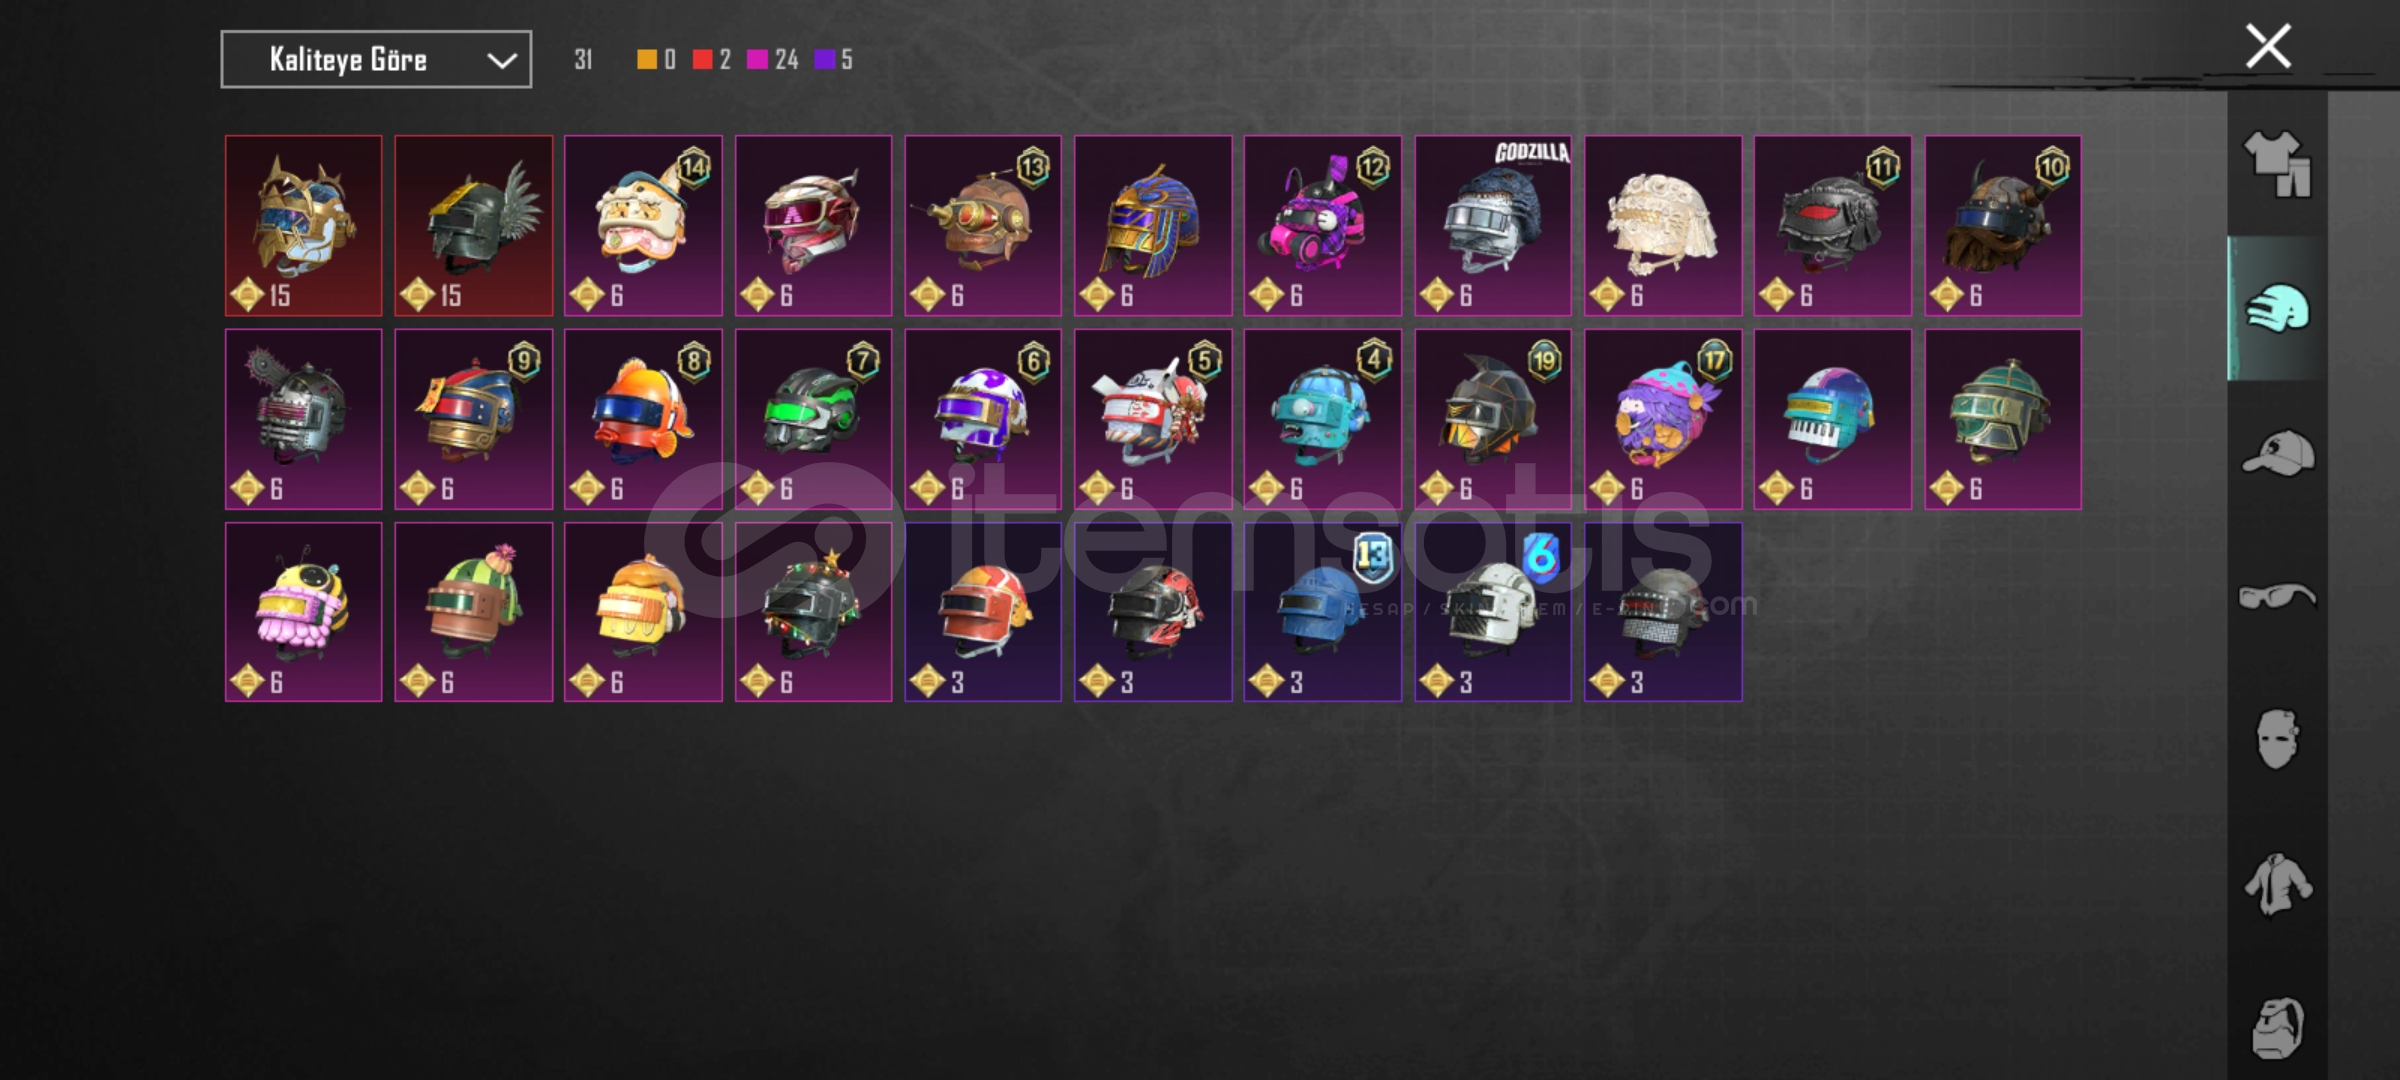Close the inventory screen with X
2400x1080 pixels.
2268,46
